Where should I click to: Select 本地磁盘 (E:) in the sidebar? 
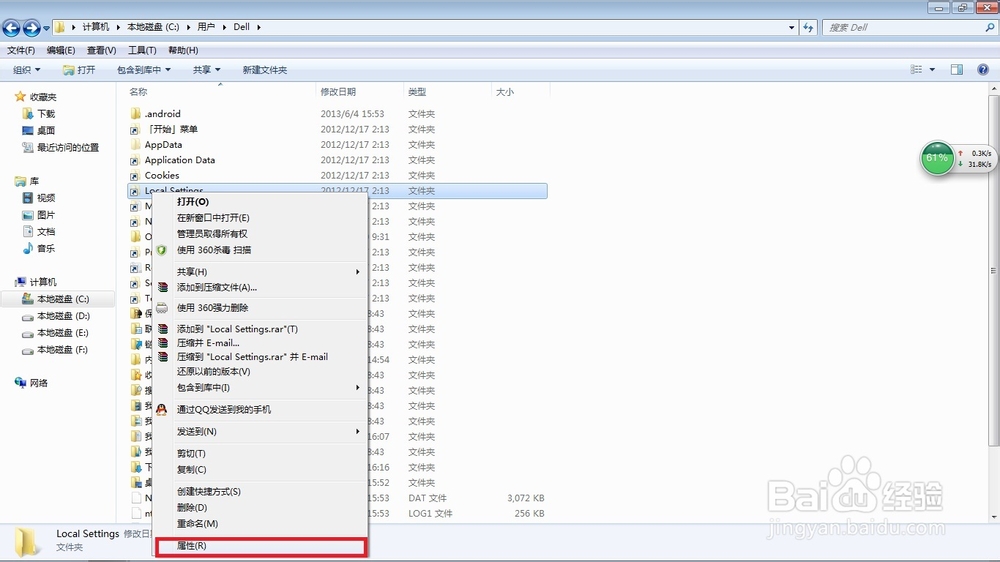point(55,332)
